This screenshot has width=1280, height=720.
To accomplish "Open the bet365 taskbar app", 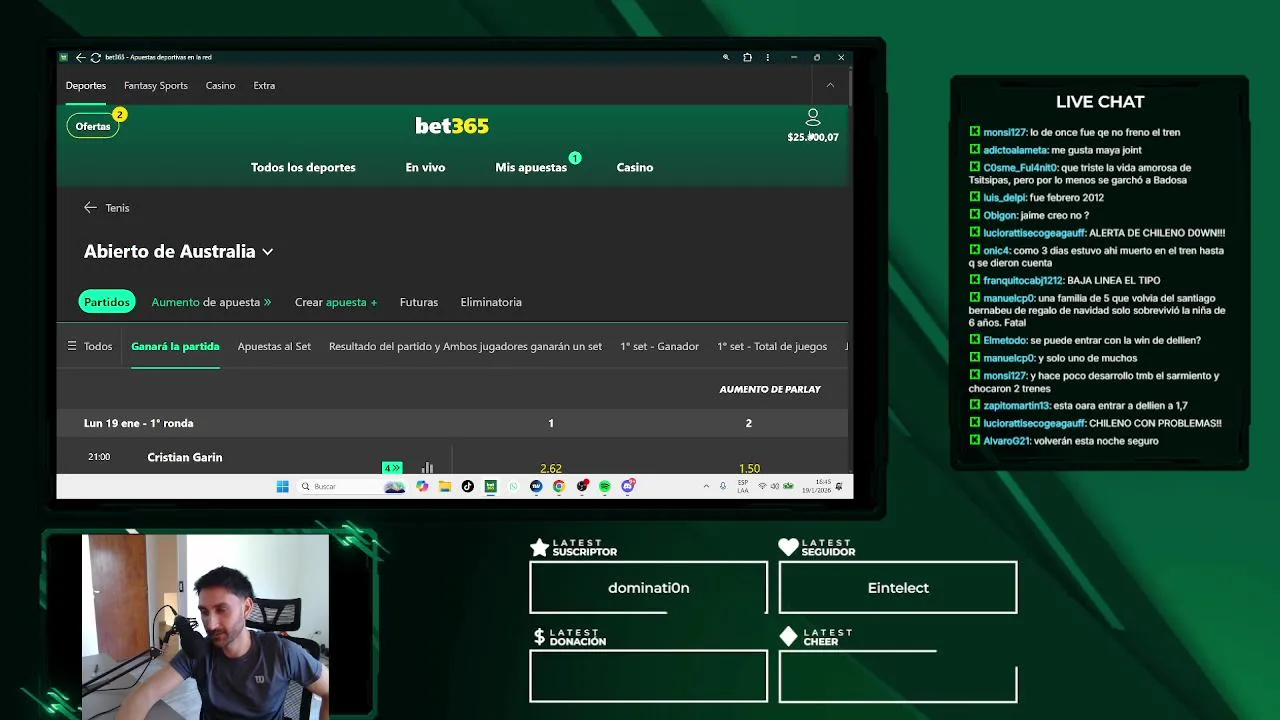I will [x=490, y=486].
